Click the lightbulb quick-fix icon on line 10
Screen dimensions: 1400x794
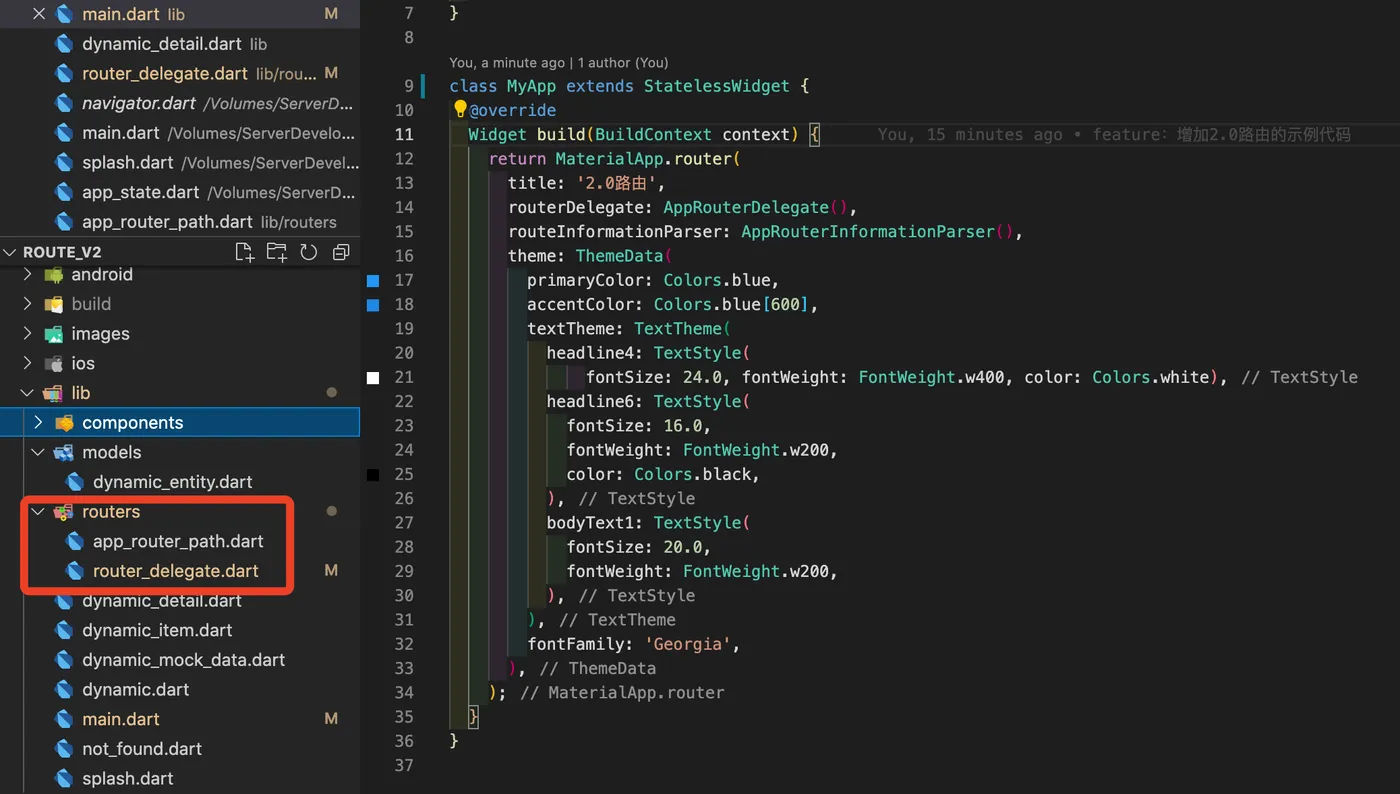coord(460,108)
